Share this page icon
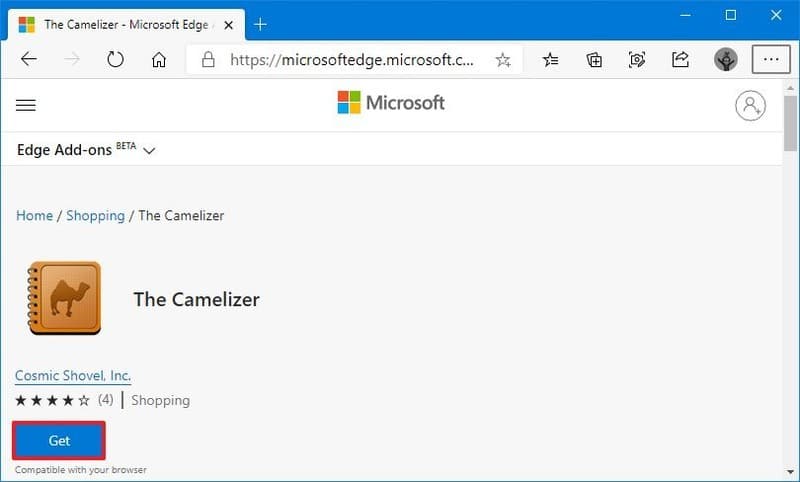 [680, 60]
